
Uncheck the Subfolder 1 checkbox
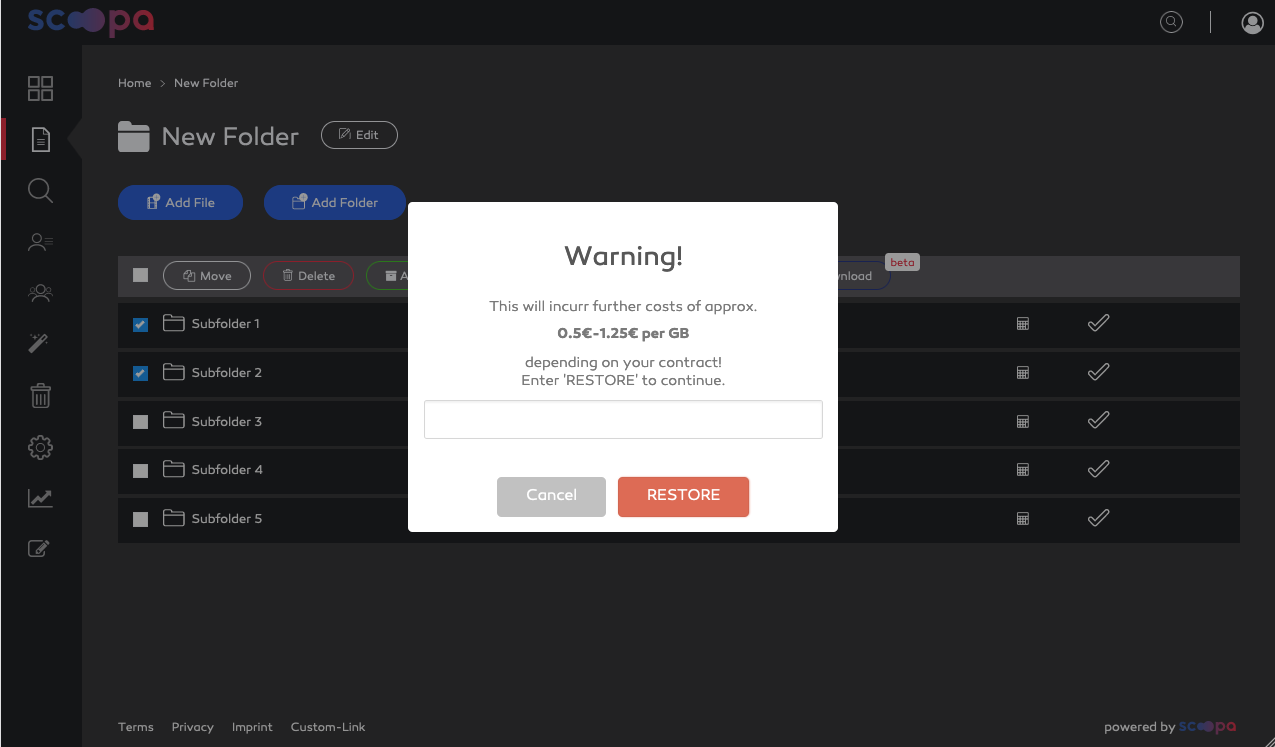click(140, 324)
